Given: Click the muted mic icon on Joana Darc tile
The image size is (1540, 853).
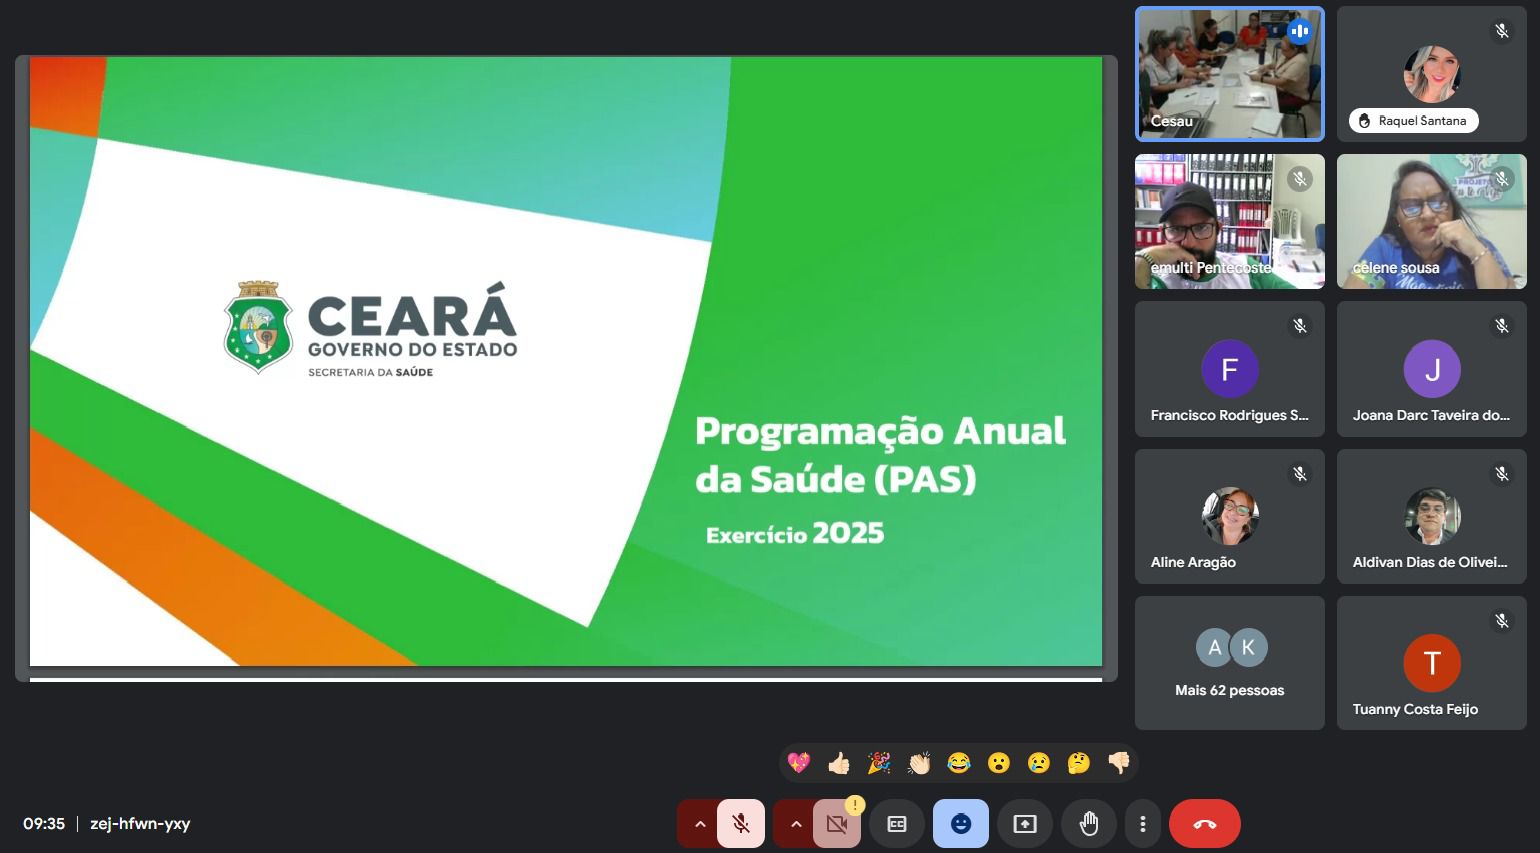Looking at the screenshot, I should tap(1501, 326).
